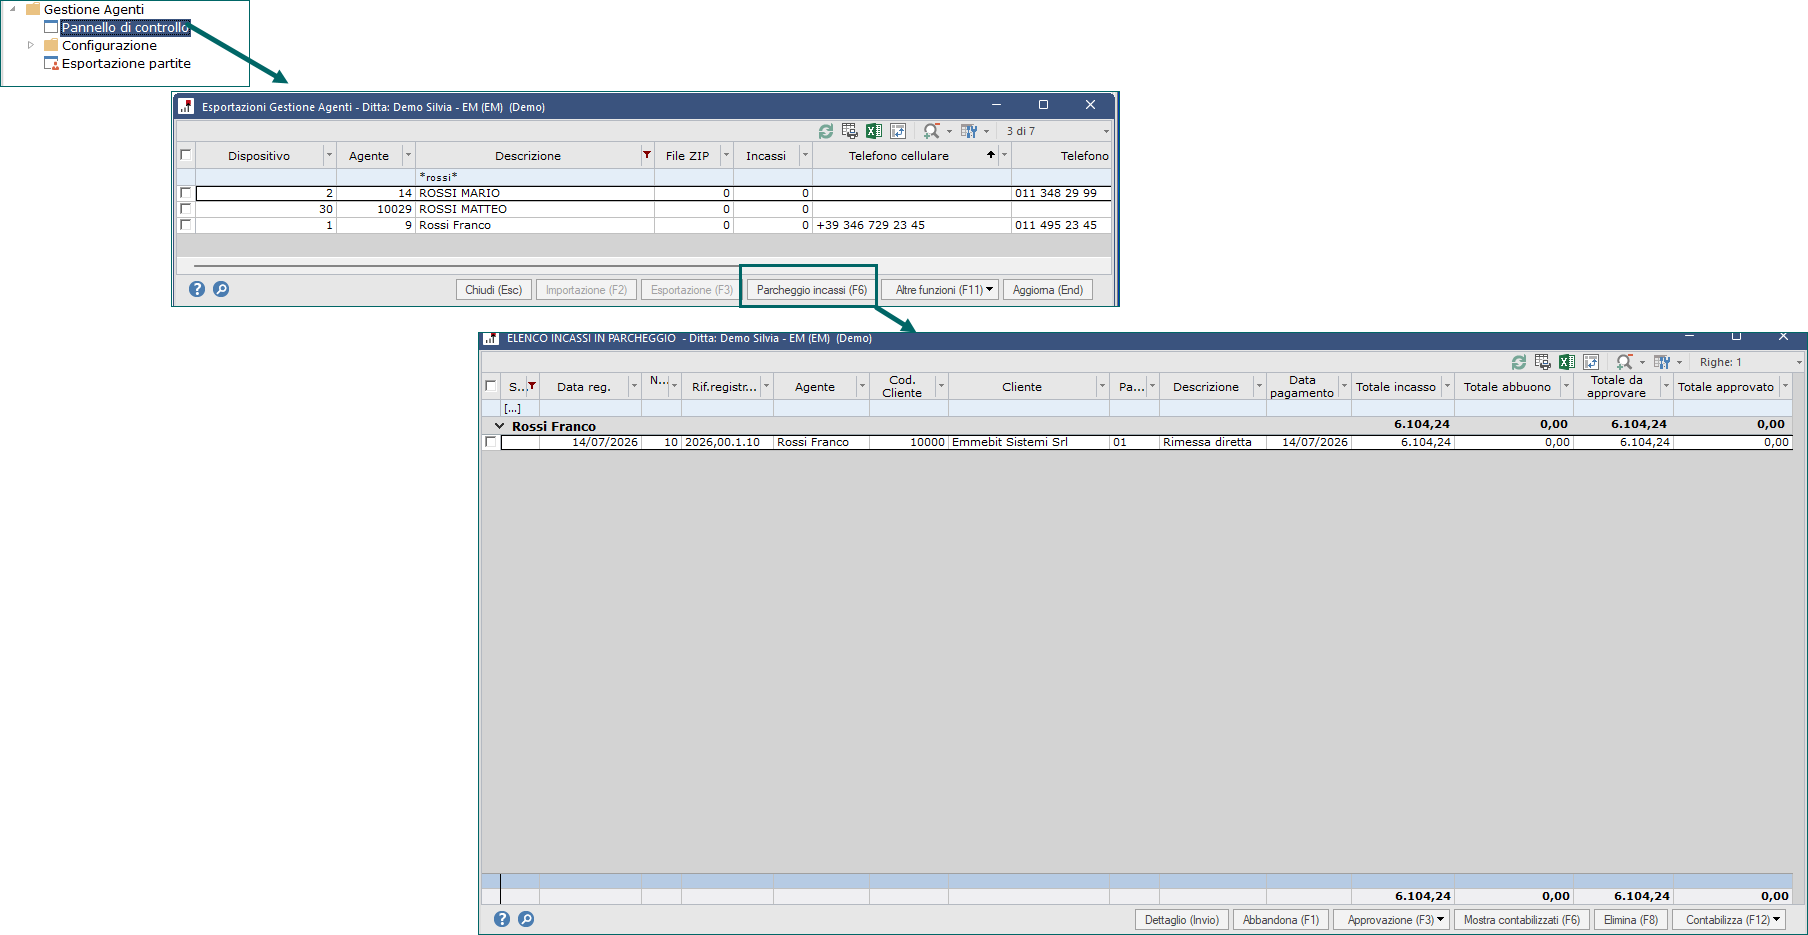The height and width of the screenshot is (935, 1808).
Task: Collapse the Gestione Agenti tree node
Action: [13, 9]
